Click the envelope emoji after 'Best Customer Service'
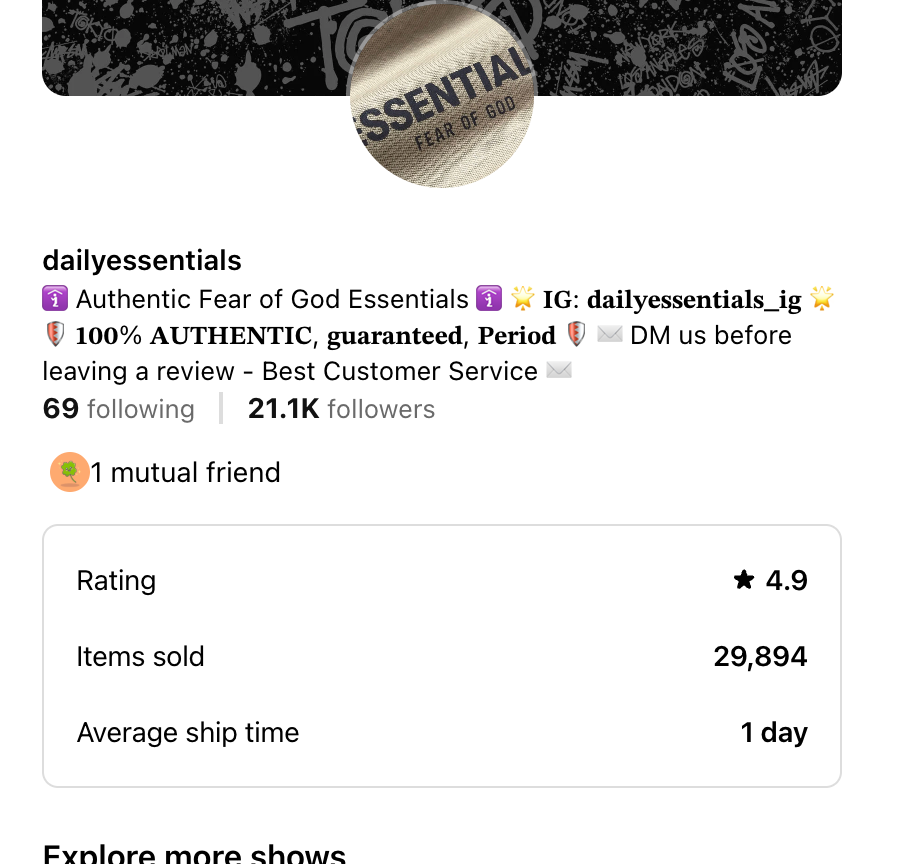 (x=559, y=371)
